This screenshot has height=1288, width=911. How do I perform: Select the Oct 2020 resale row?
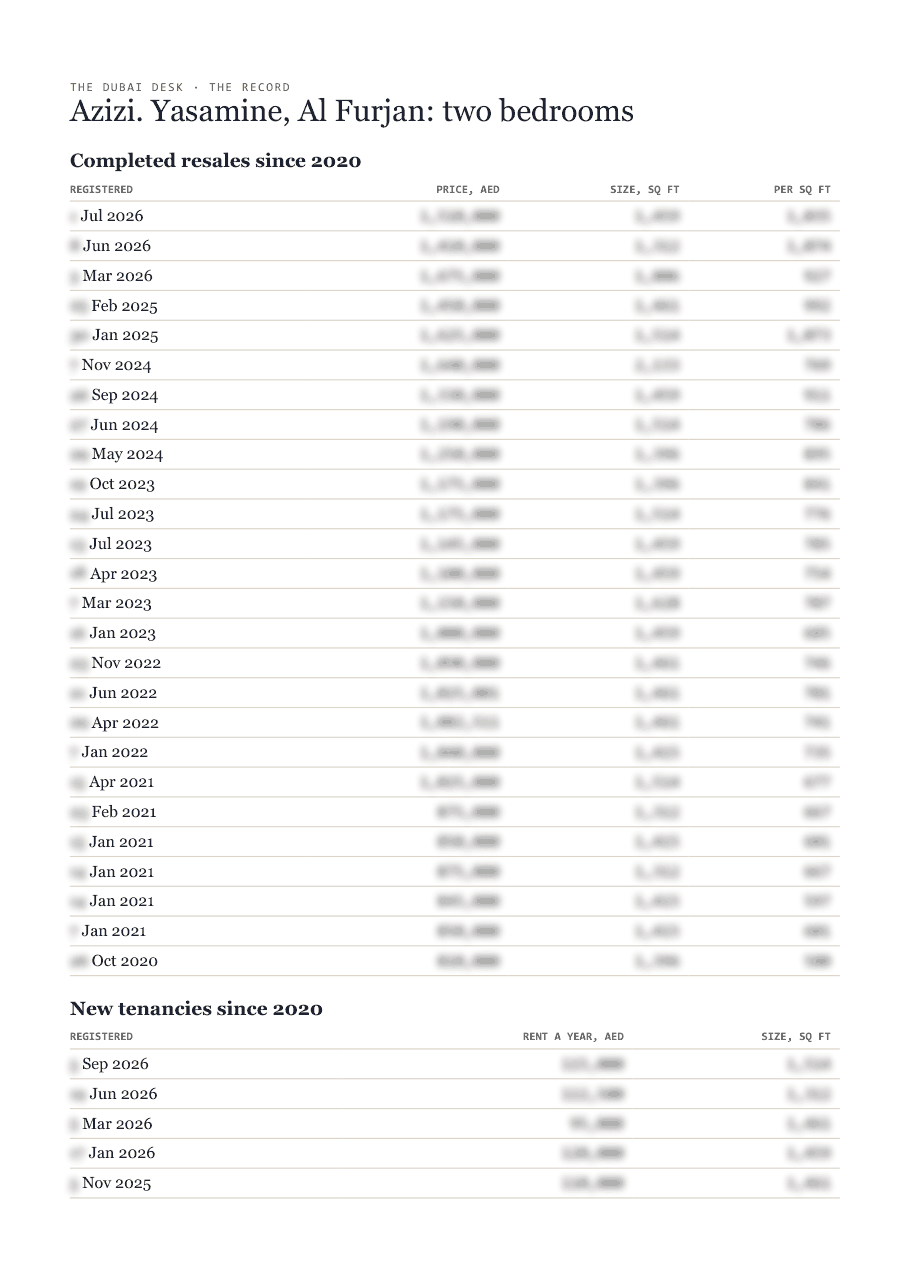click(x=455, y=961)
